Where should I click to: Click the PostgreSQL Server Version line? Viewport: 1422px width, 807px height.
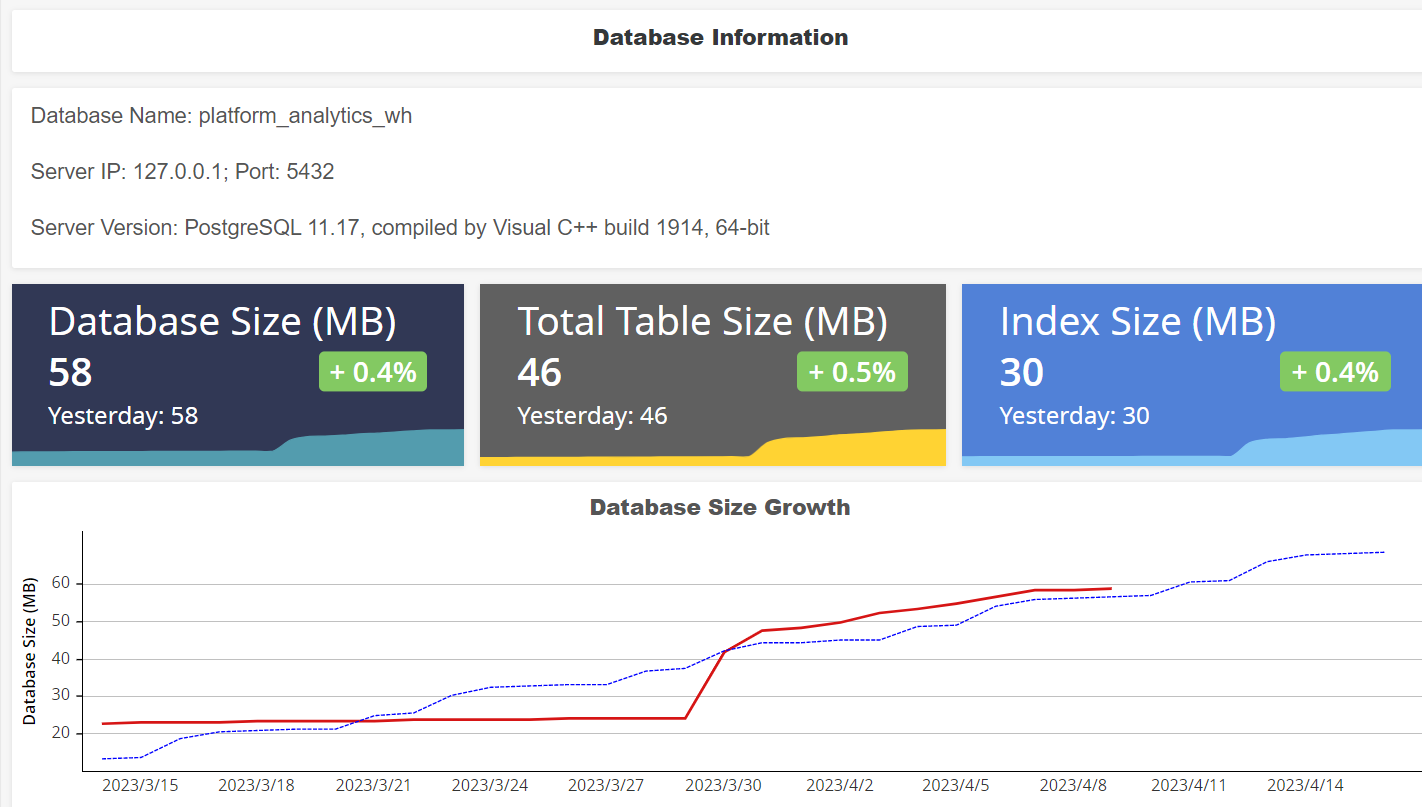400,228
